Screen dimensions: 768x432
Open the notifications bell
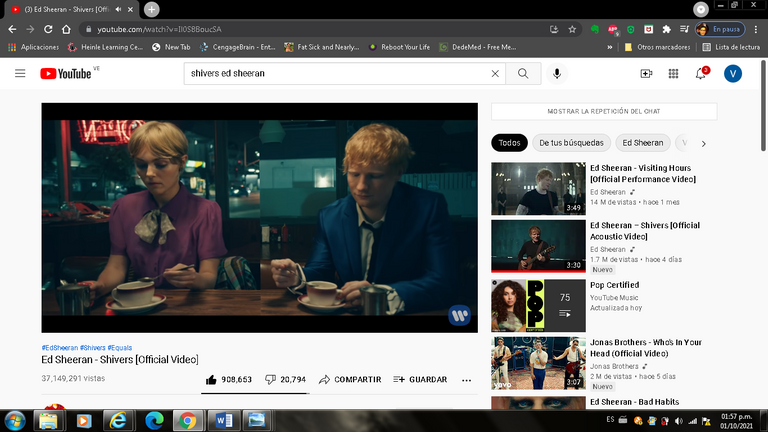coord(701,73)
